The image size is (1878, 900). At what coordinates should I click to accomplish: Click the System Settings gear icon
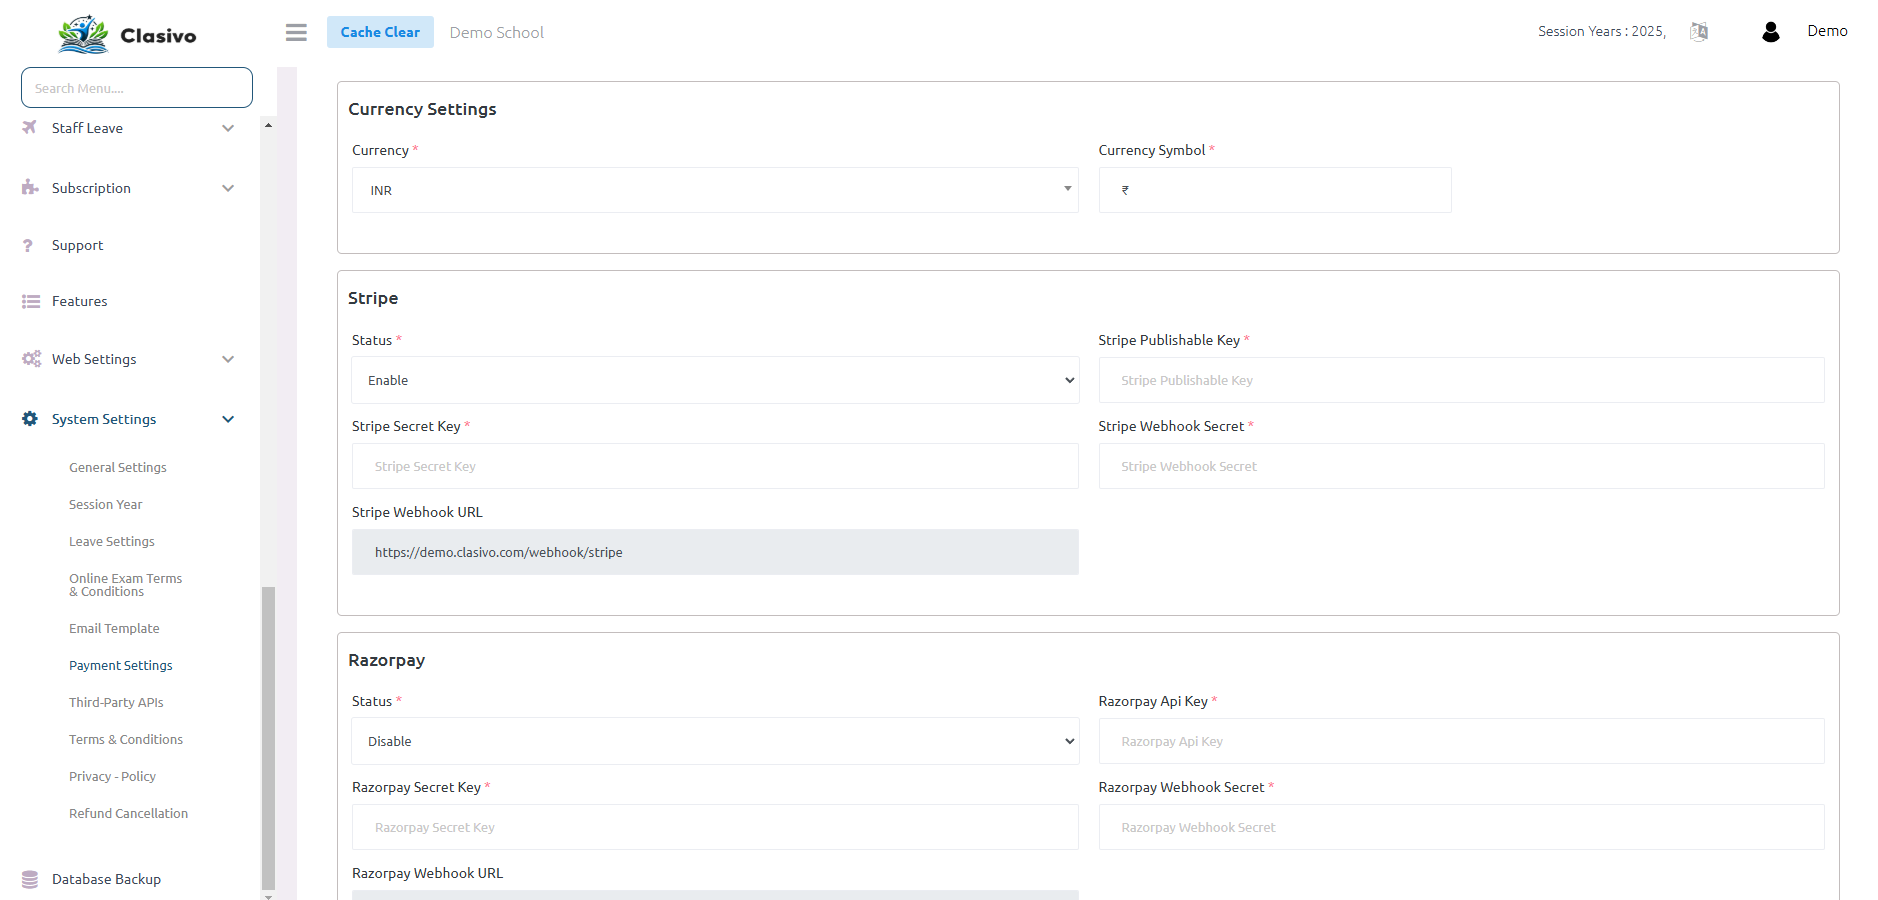30,419
